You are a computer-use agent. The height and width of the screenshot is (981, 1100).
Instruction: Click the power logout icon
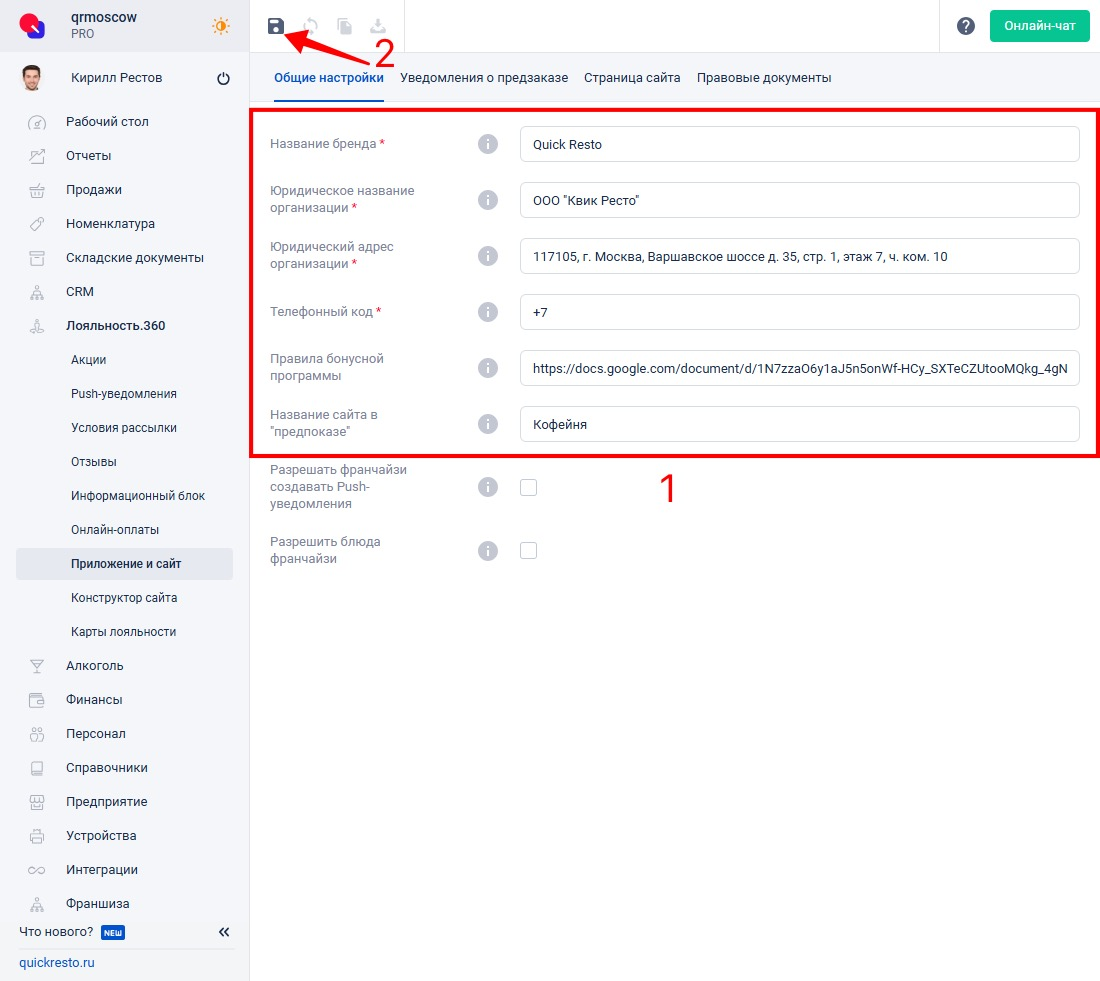(x=223, y=79)
